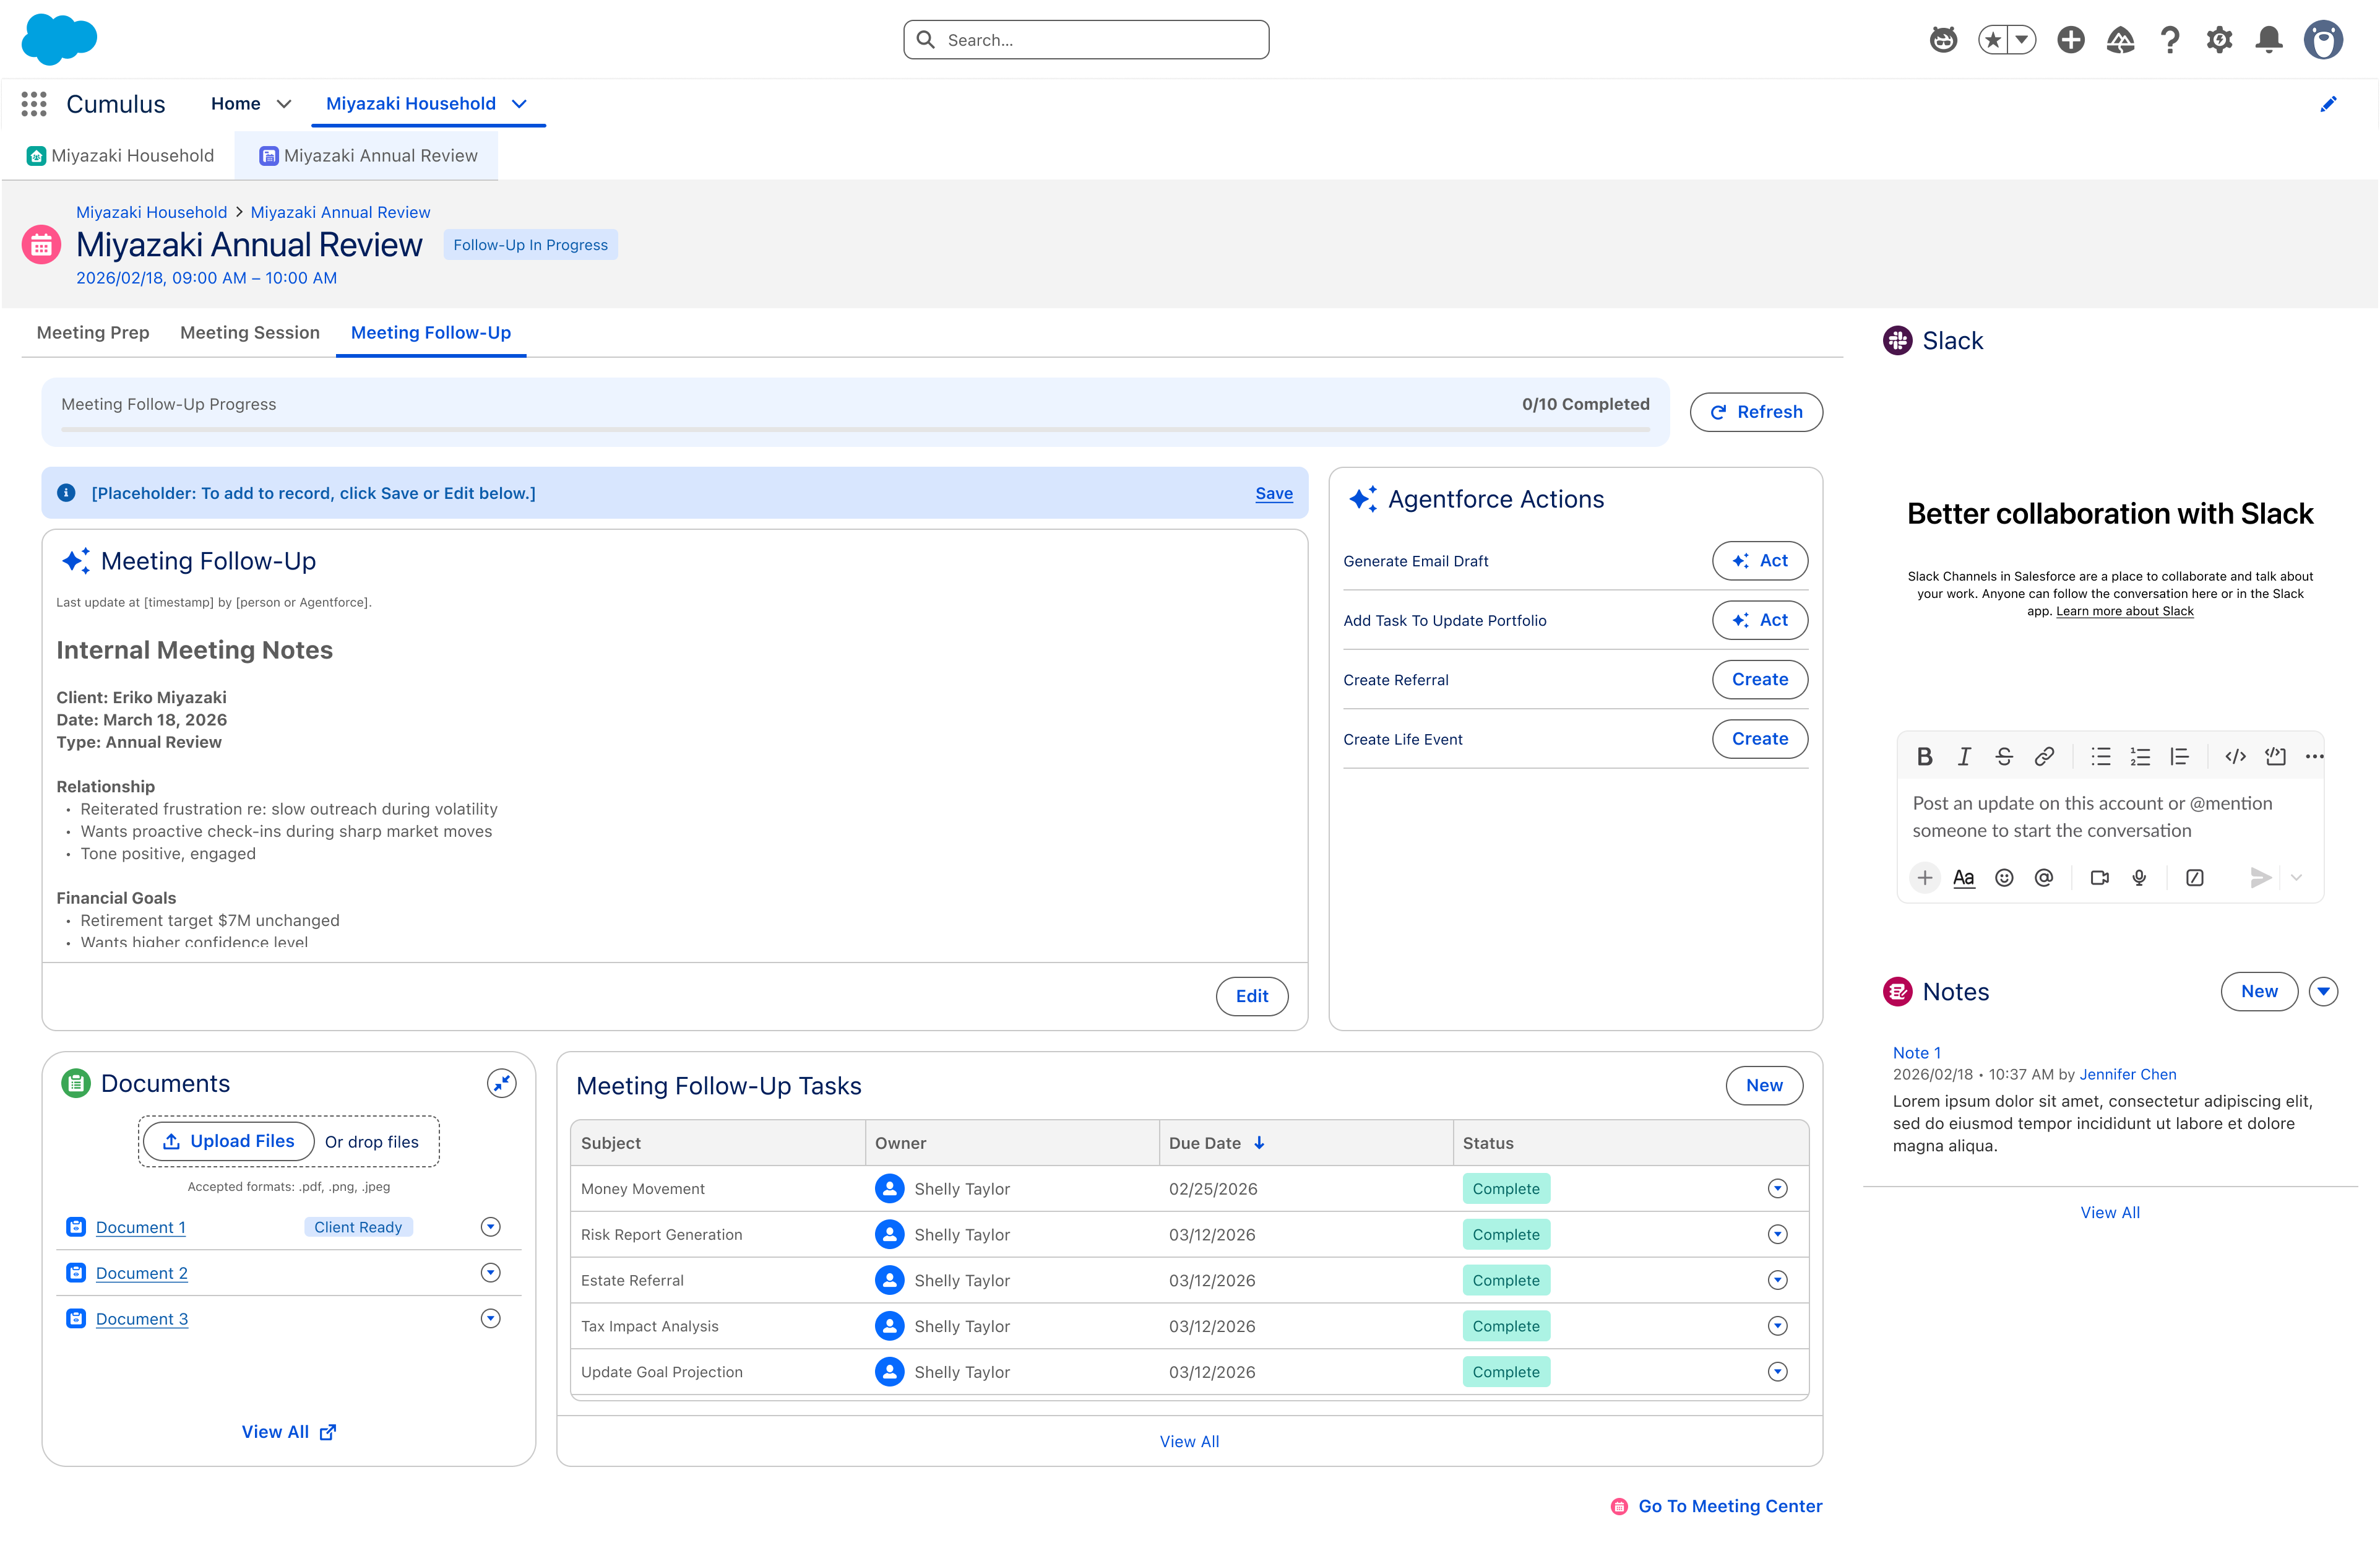2380x1566 pixels.
Task: Click the global Search field
Action: coord(1086,40)
